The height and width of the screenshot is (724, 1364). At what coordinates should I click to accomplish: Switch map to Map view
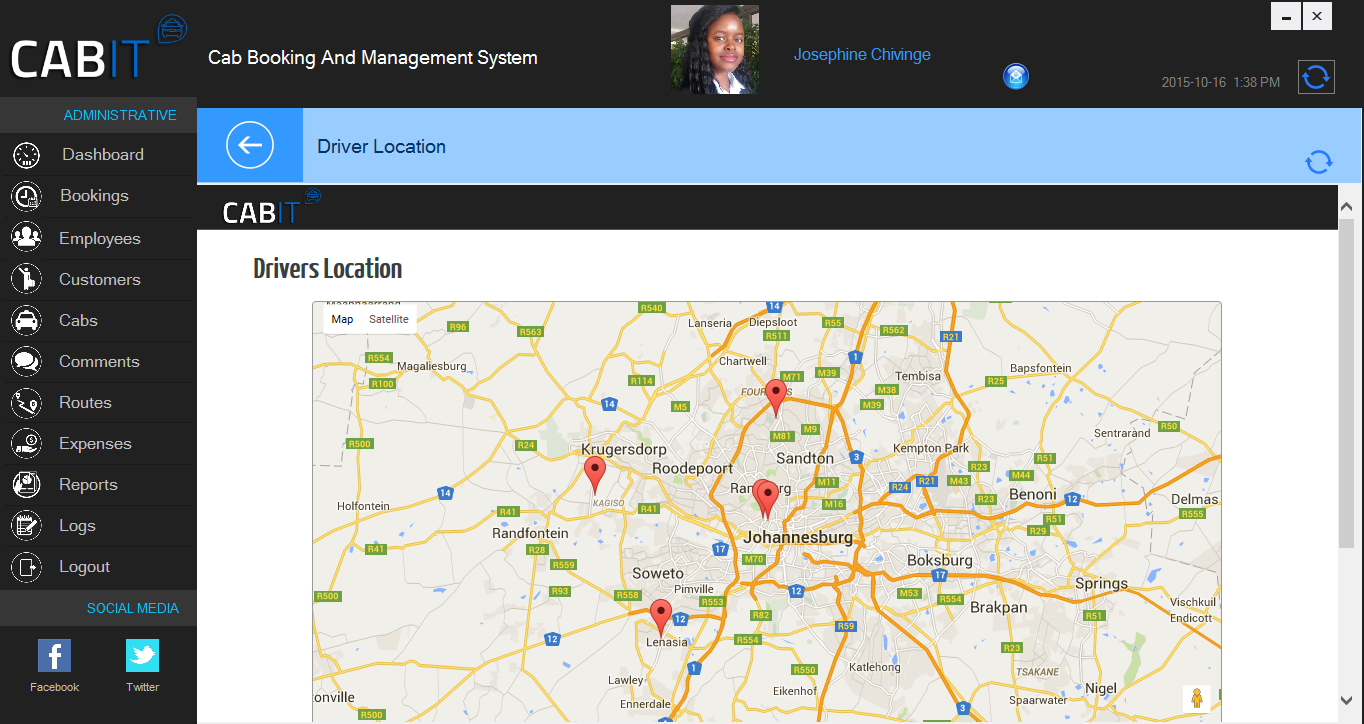point(343,319)
